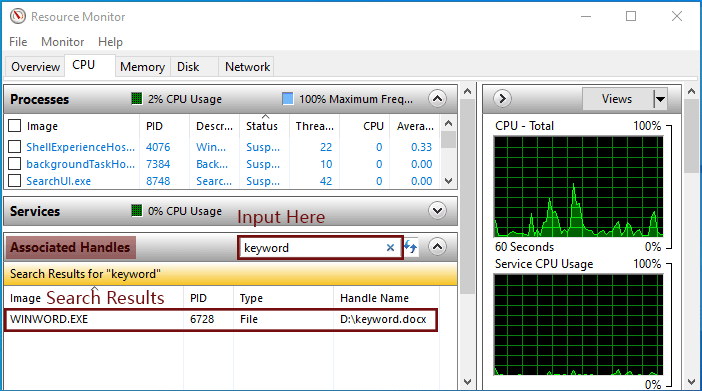Open the File menu
702x391 pixels.
point(18,42)
